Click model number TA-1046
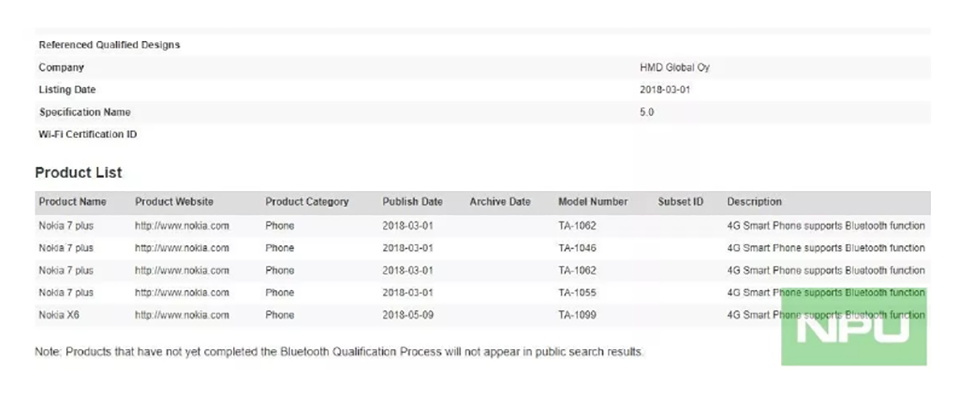Screen dimensions: 960x394 coord(577,248)
